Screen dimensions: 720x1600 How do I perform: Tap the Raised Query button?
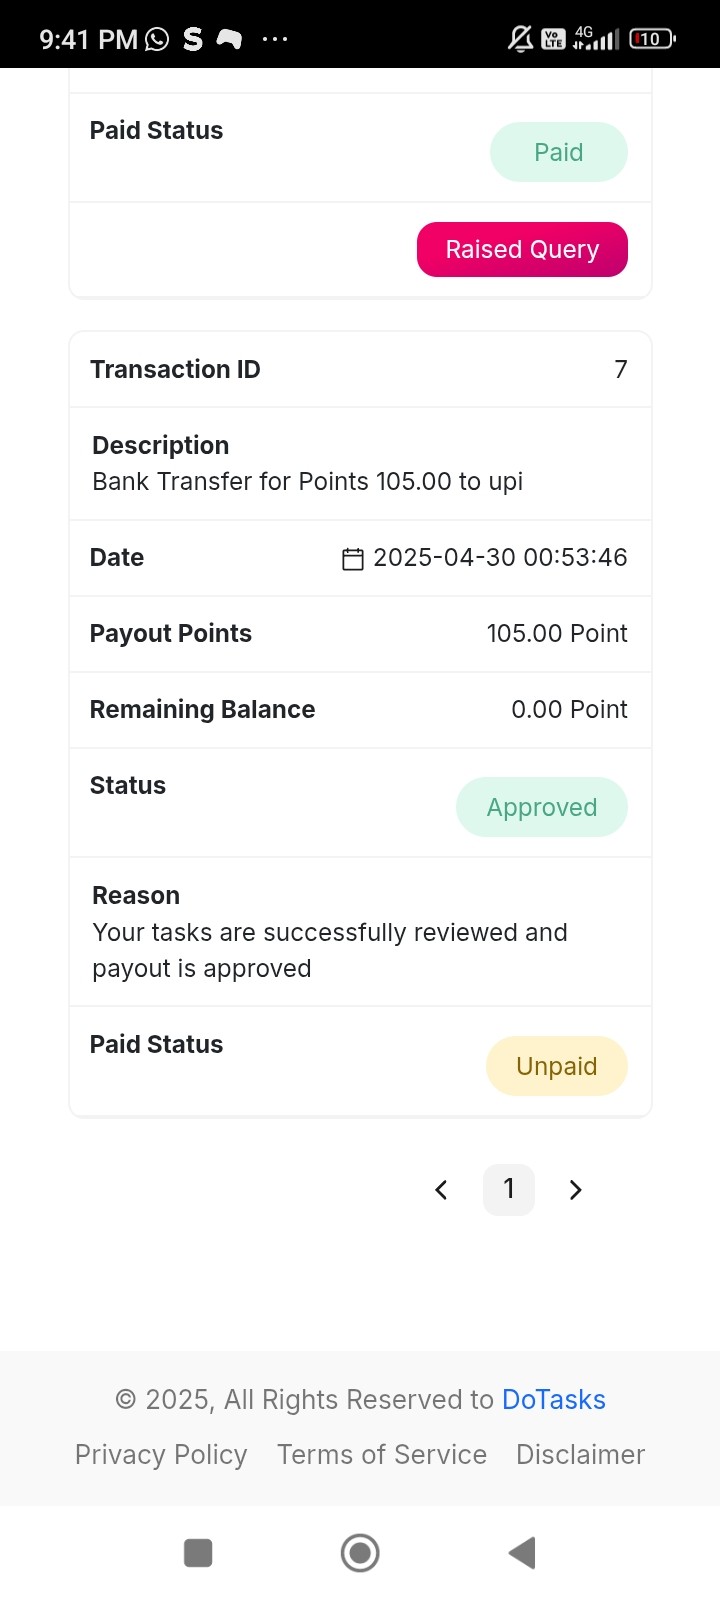[x=522, y=249]
